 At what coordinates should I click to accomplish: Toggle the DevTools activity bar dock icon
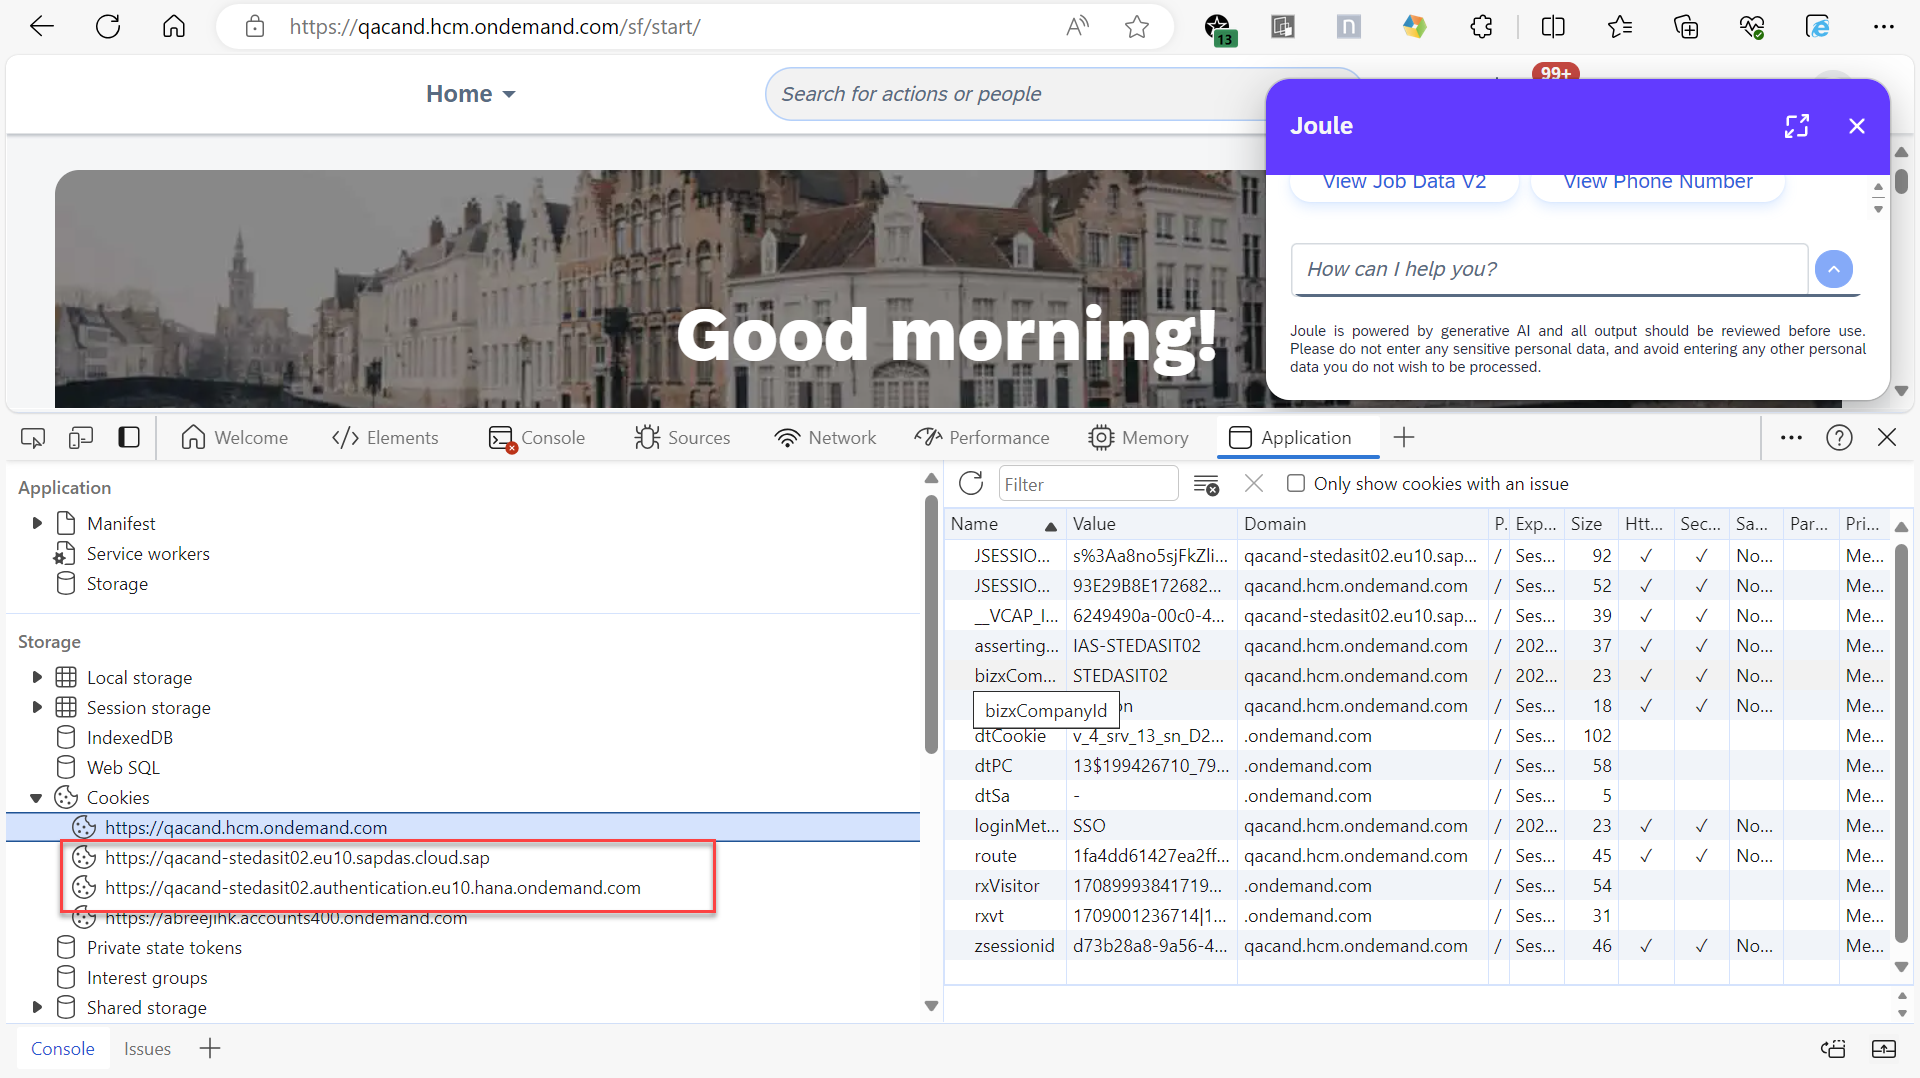pos(129,438)
